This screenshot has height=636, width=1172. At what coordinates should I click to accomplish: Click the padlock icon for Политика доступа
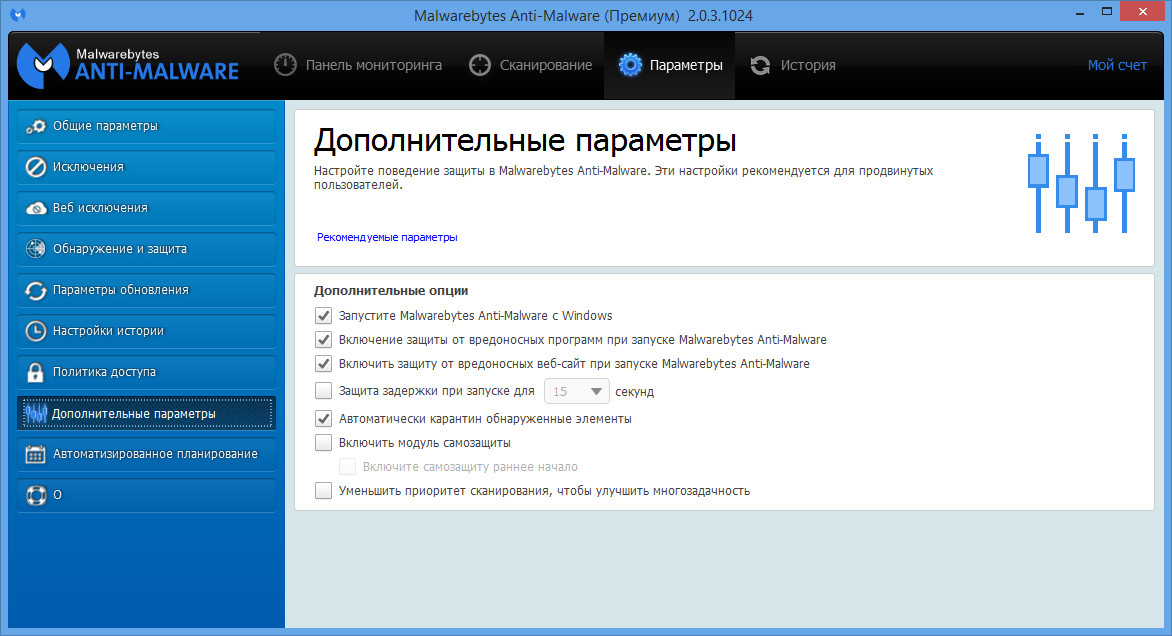[35, 372]
